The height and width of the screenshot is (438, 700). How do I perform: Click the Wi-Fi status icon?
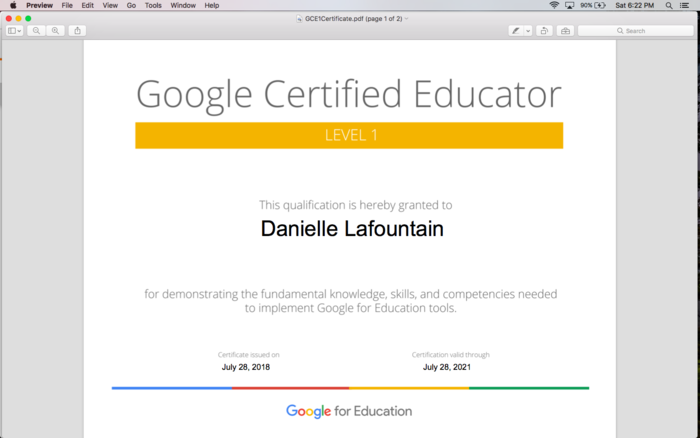[555, 5]
